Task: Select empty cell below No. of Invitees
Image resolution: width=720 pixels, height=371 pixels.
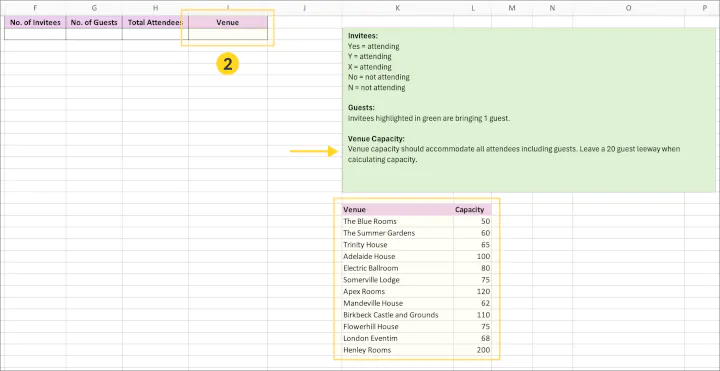Action: (x=35, y=34)
